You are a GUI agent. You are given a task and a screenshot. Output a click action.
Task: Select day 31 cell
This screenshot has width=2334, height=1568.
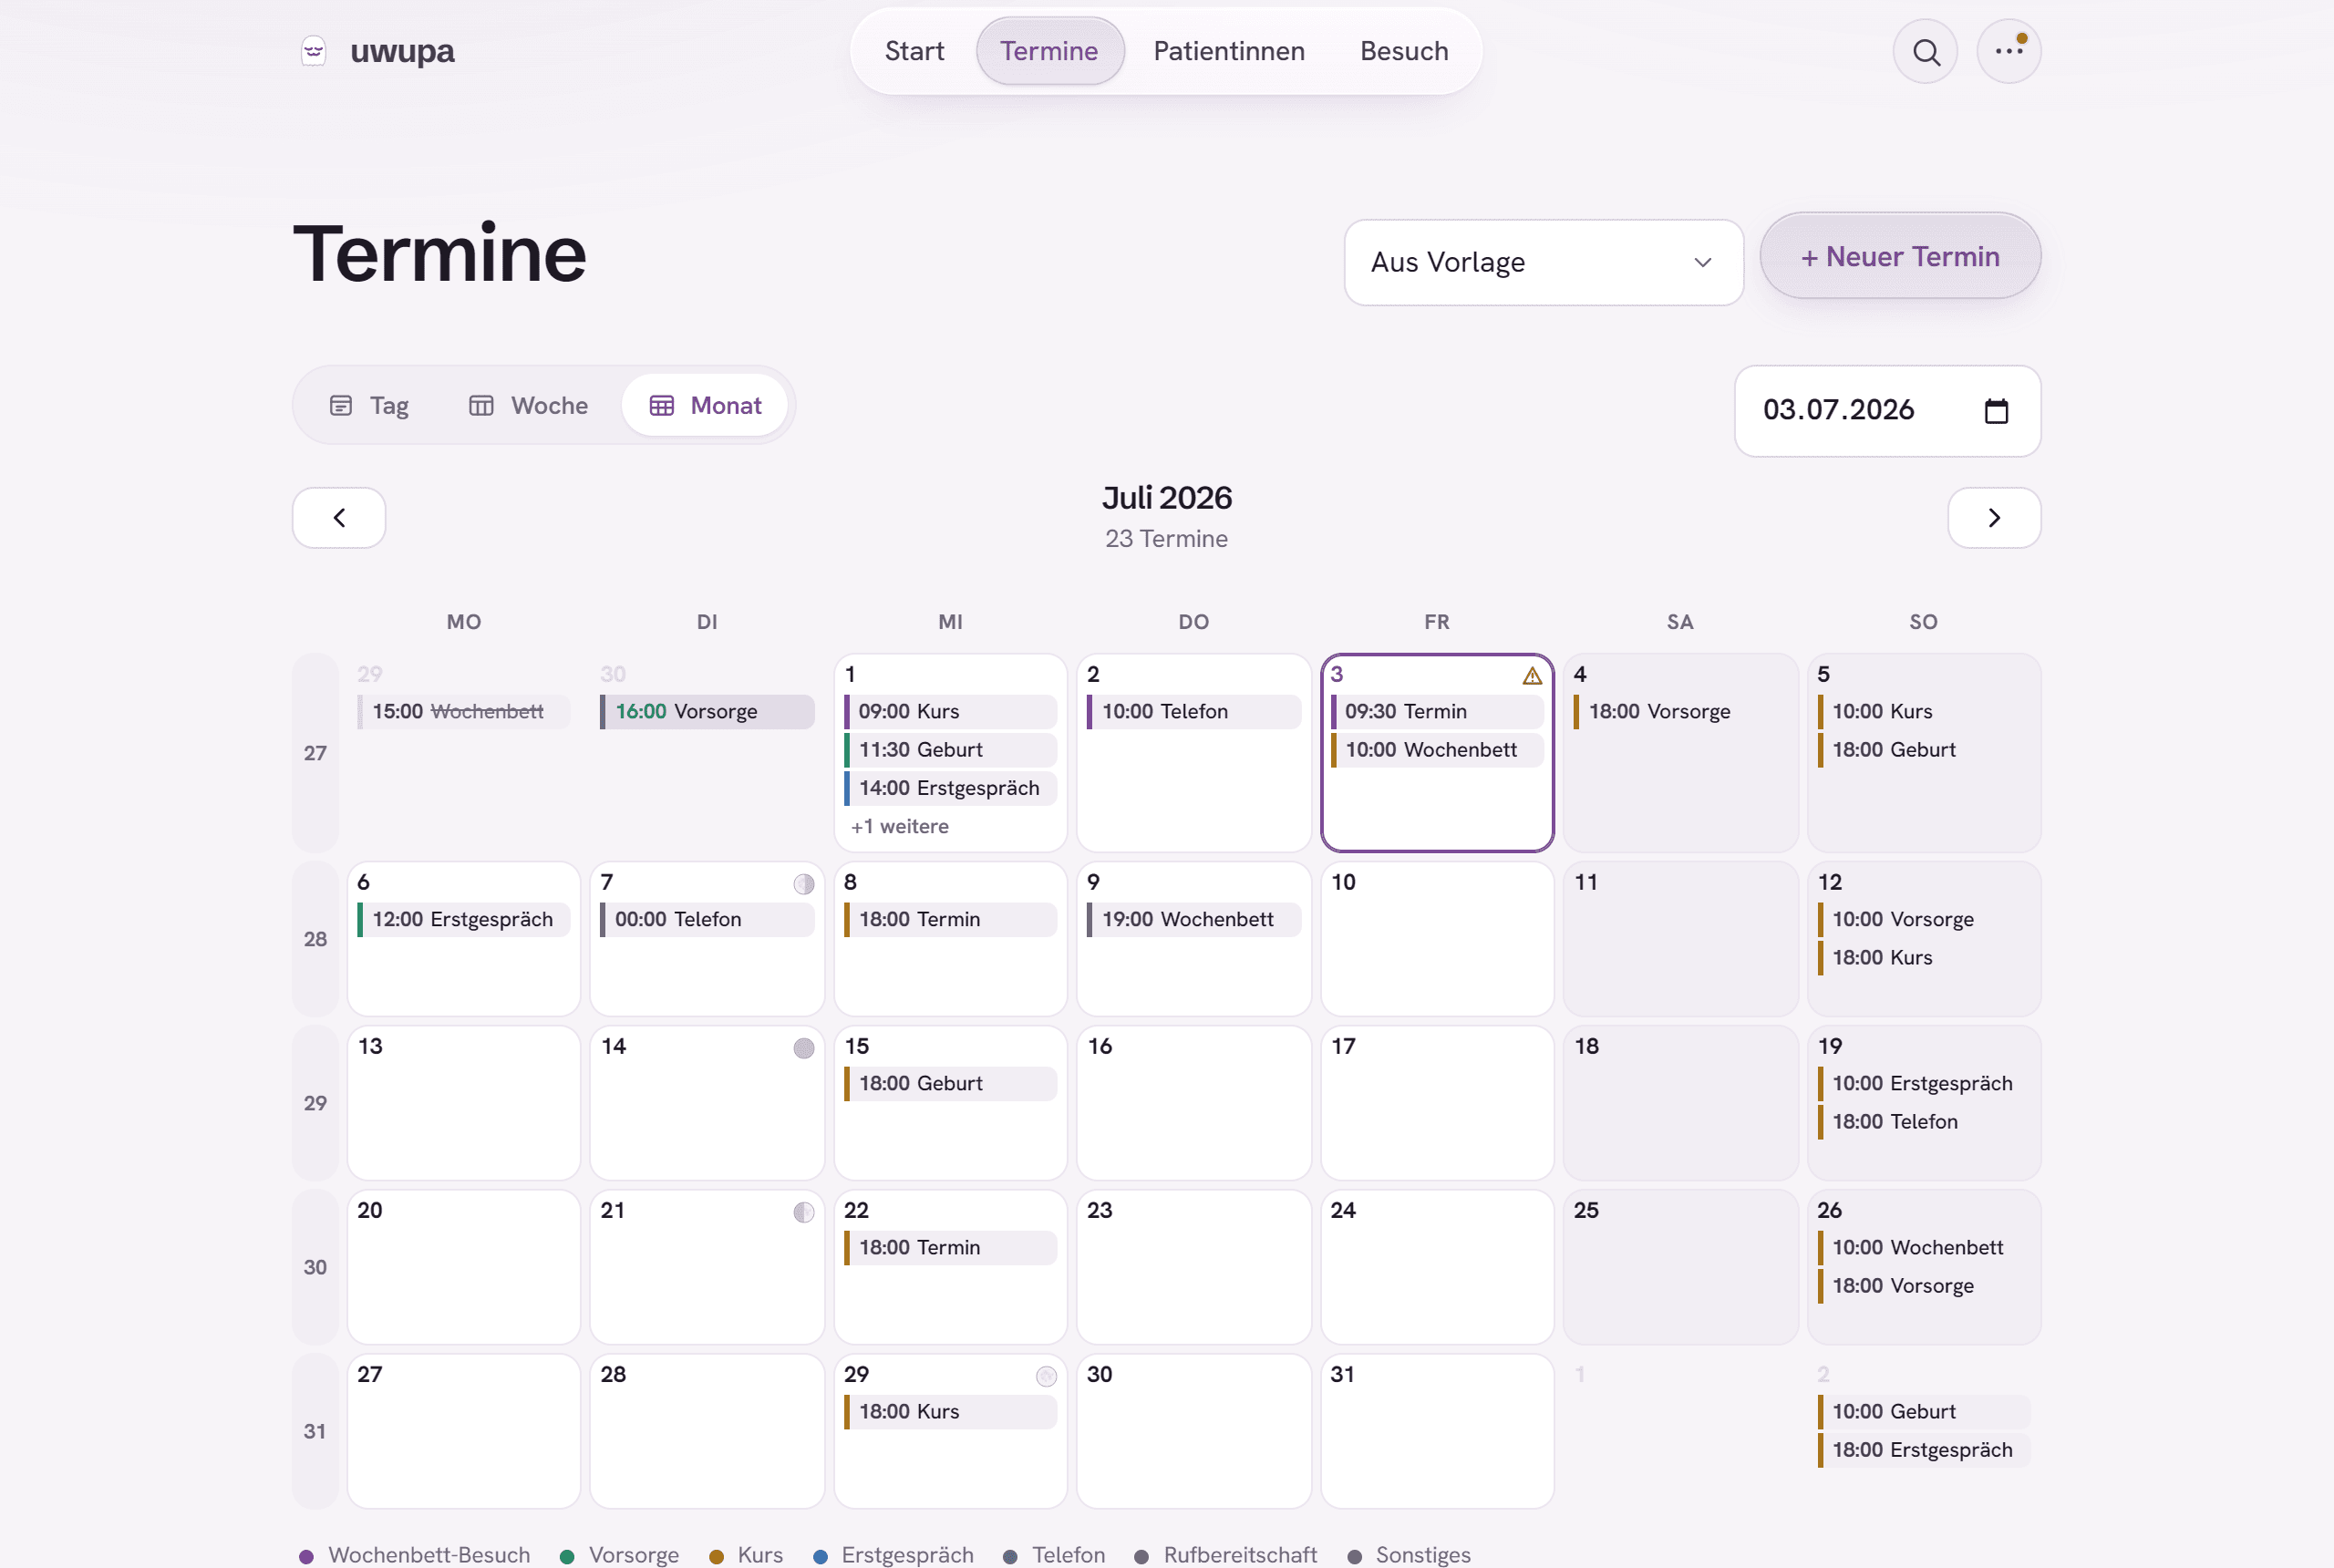point(1437,1431)
